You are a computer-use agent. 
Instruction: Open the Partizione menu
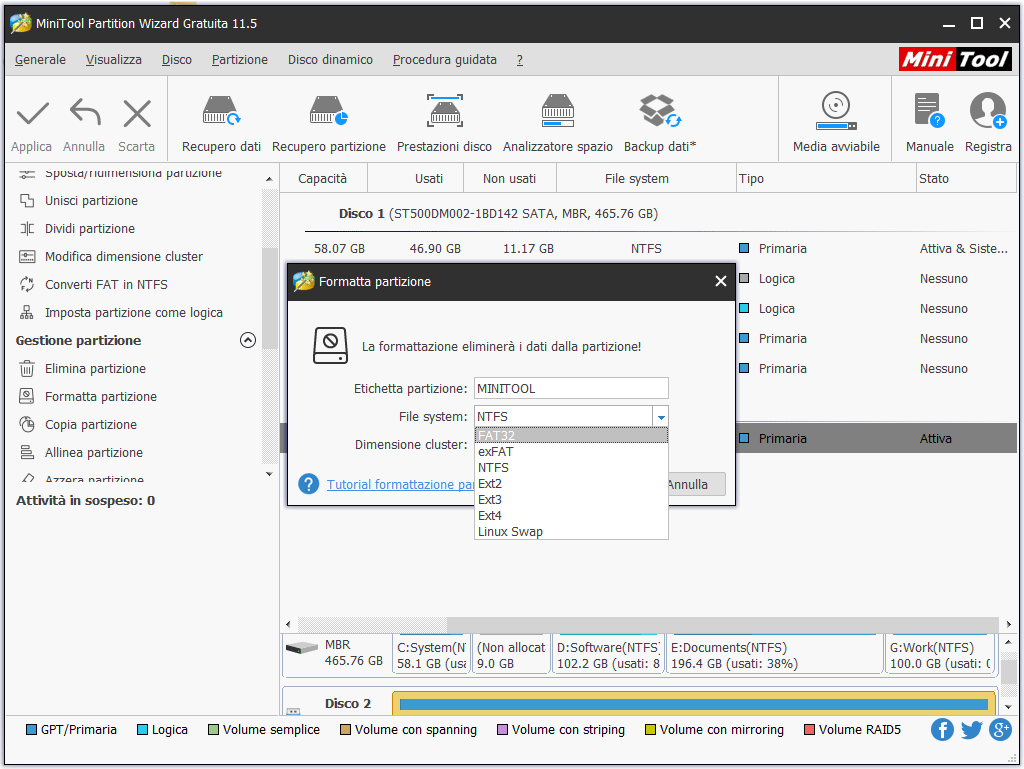click(x=239, y=60)
